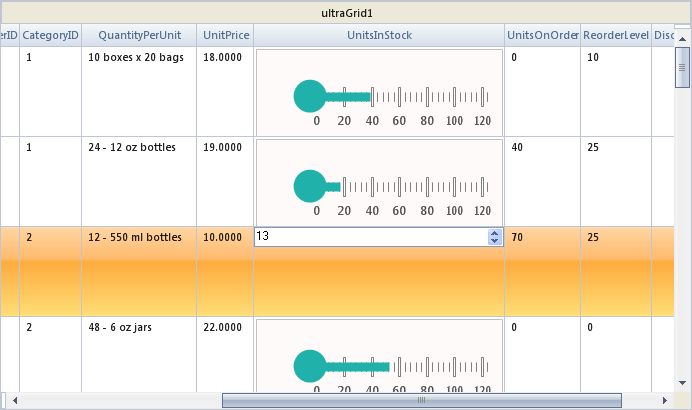This screenshot has height=410, width=692.
Task: Click the UnitsInStock text field showing 13
Action: tap(369, 237)
